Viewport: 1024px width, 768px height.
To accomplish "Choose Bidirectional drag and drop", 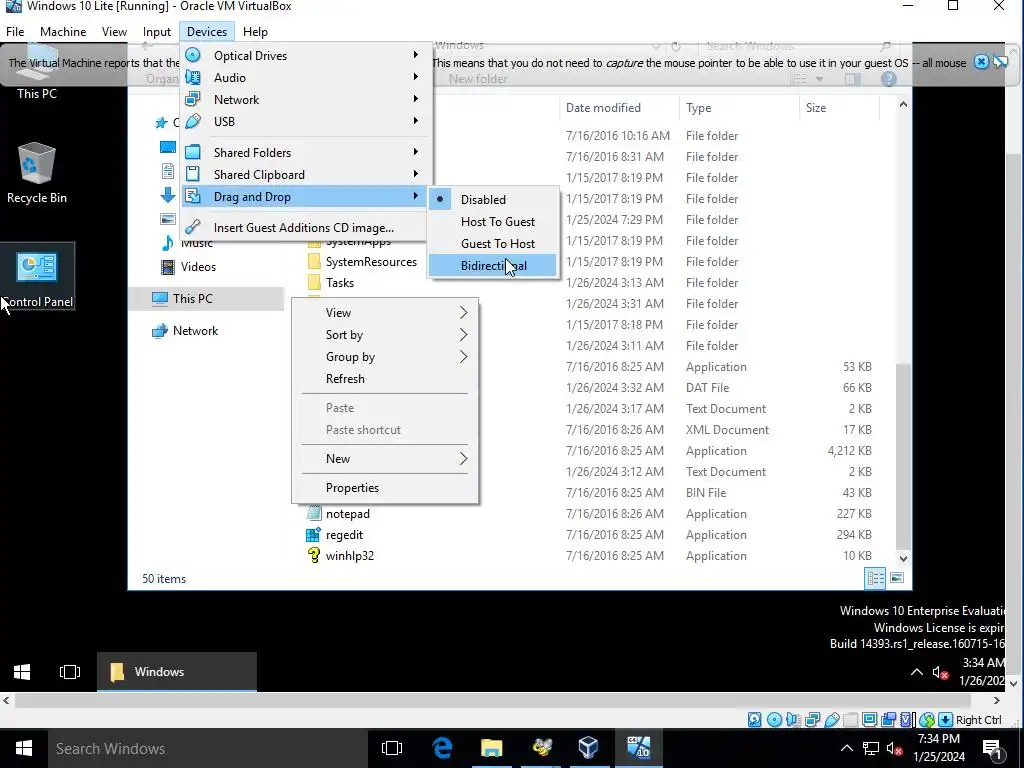I will (x=493, y=266).
